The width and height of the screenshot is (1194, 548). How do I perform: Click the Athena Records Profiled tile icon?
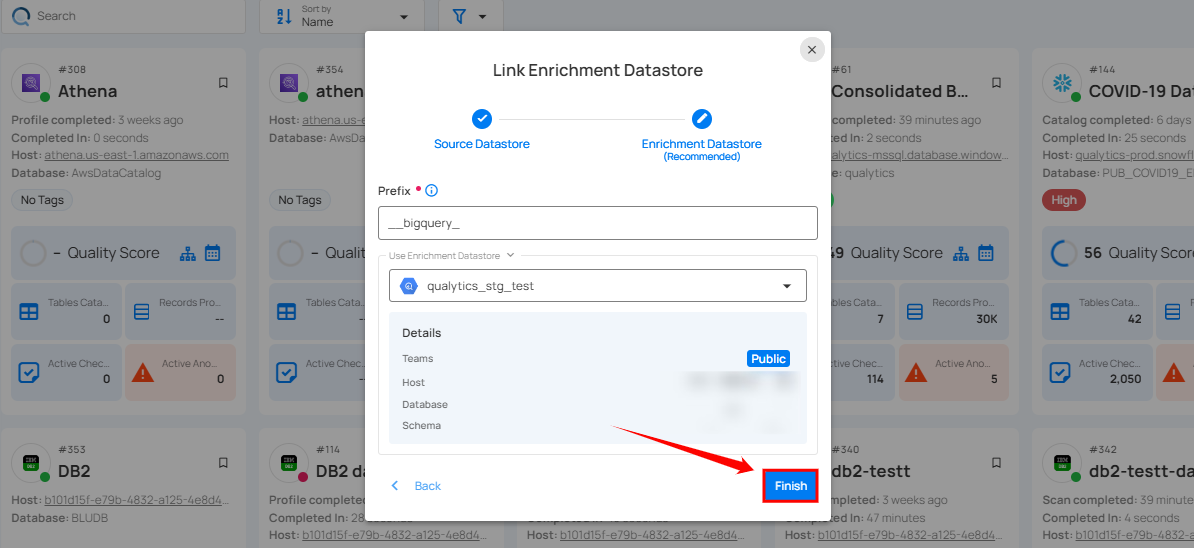[x=142, y=312]
